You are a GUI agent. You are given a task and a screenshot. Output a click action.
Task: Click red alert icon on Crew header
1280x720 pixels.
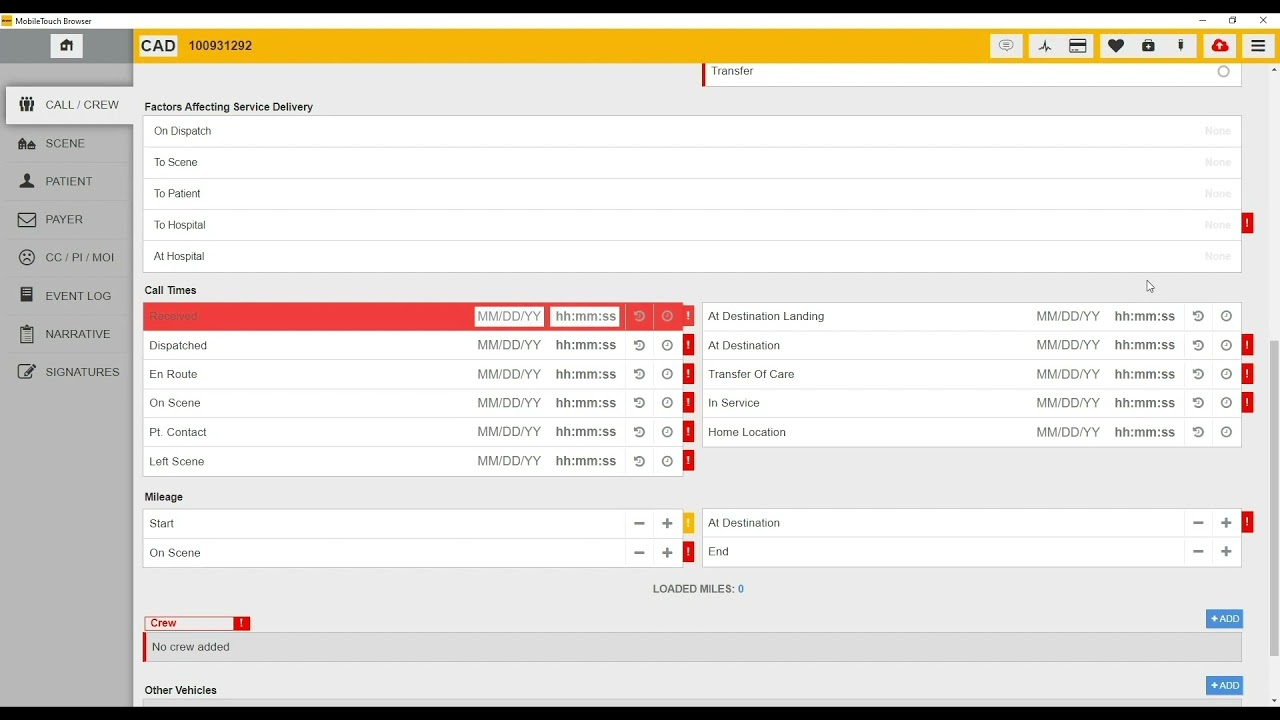241,623
